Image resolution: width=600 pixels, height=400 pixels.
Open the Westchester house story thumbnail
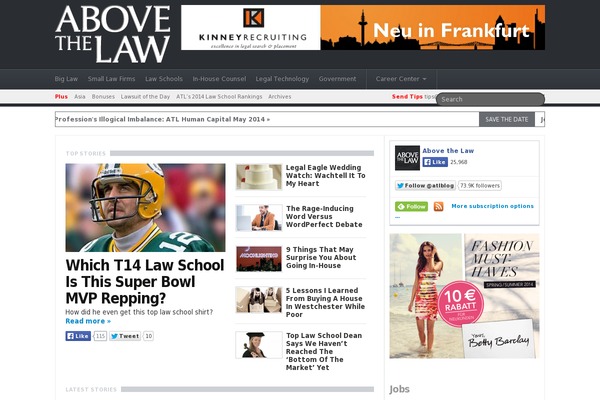coord(259,300)
